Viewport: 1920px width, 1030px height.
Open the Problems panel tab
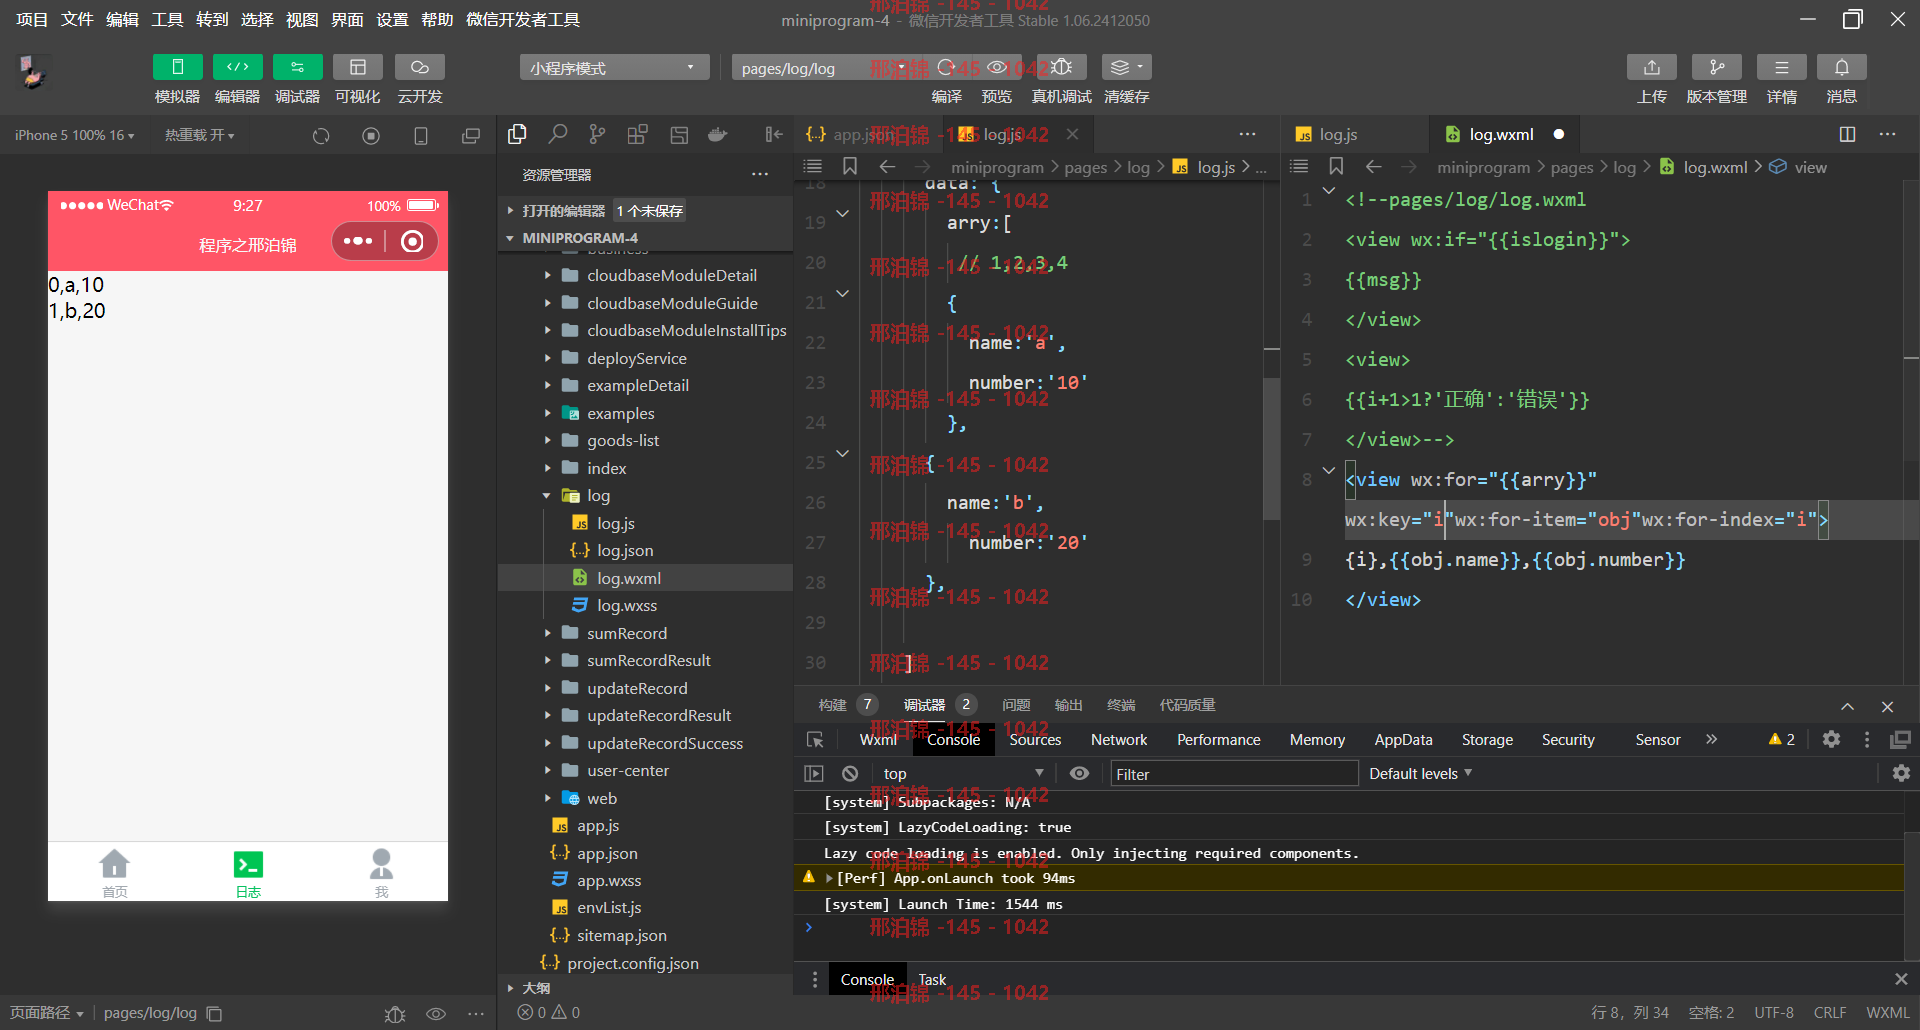pyautogui.click(x=1016, y=705)
